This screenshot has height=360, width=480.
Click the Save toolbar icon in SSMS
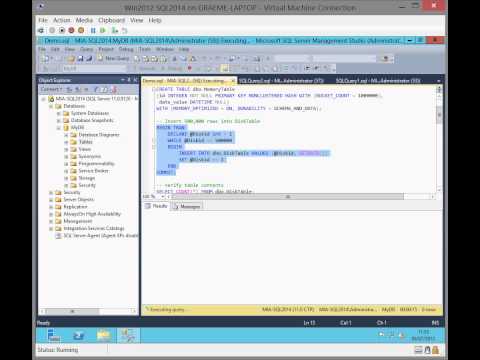pyautogui.click(x=80, y=59)
